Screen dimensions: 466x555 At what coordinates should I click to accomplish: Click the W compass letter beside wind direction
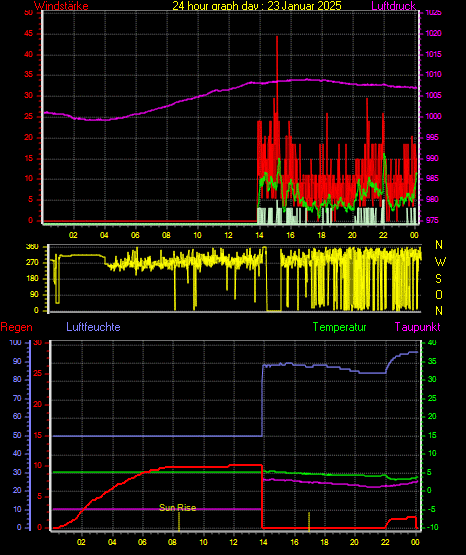point(440,262)
